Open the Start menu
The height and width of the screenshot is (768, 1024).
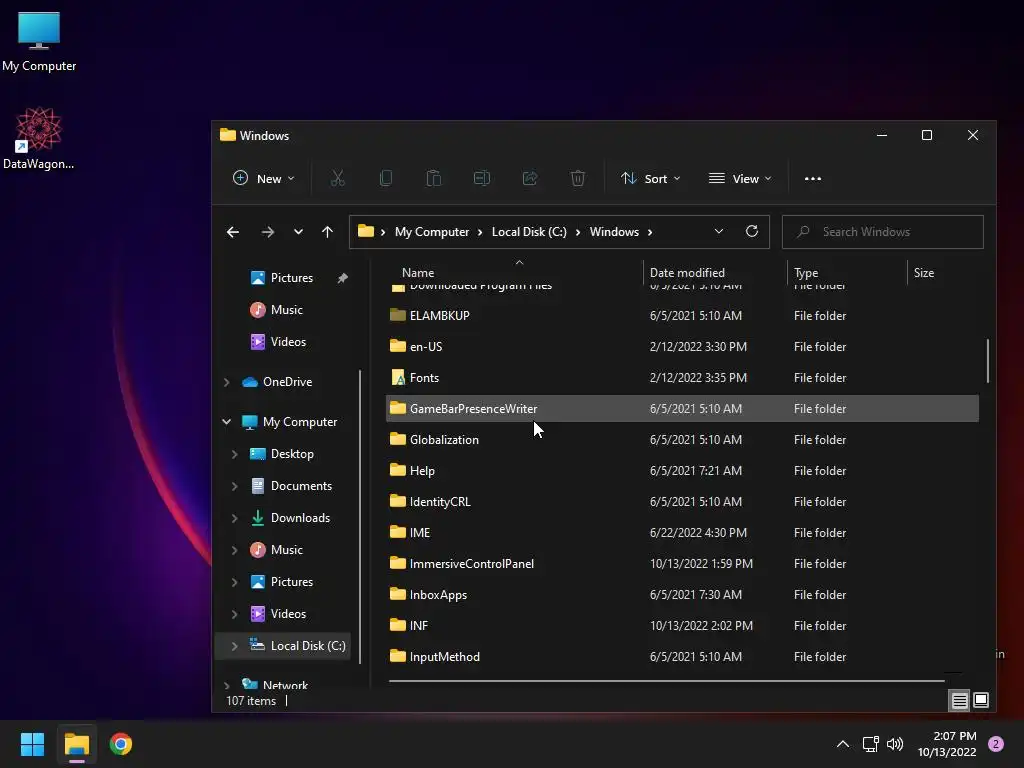[x=32, y=744]
